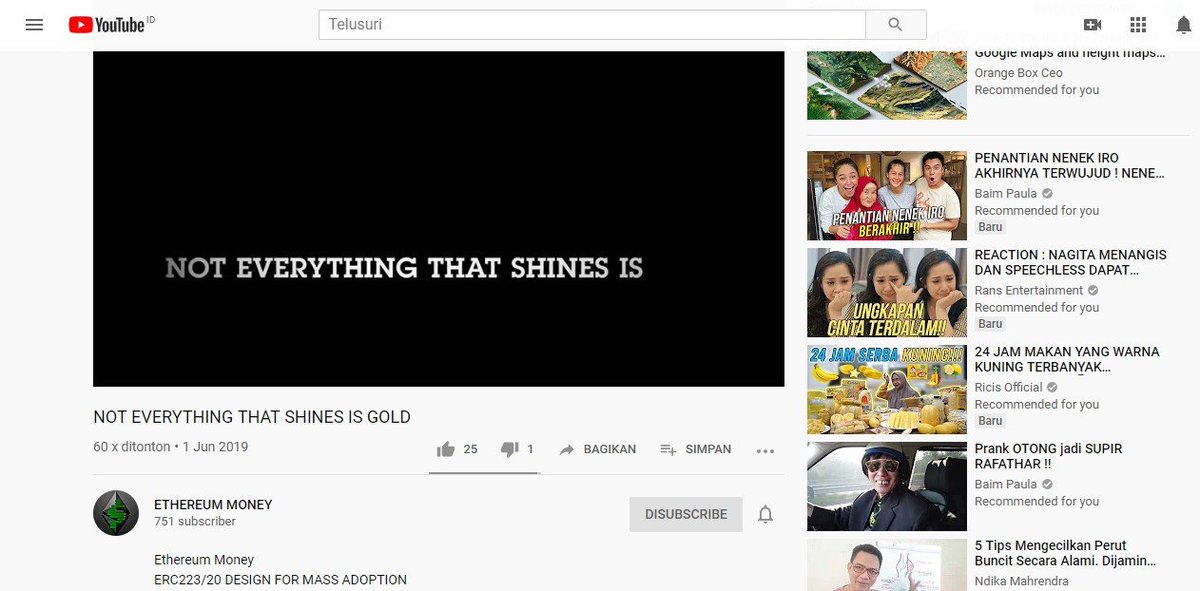
Task: Click Ricis Official channel name
Action: coord(1009,387)
